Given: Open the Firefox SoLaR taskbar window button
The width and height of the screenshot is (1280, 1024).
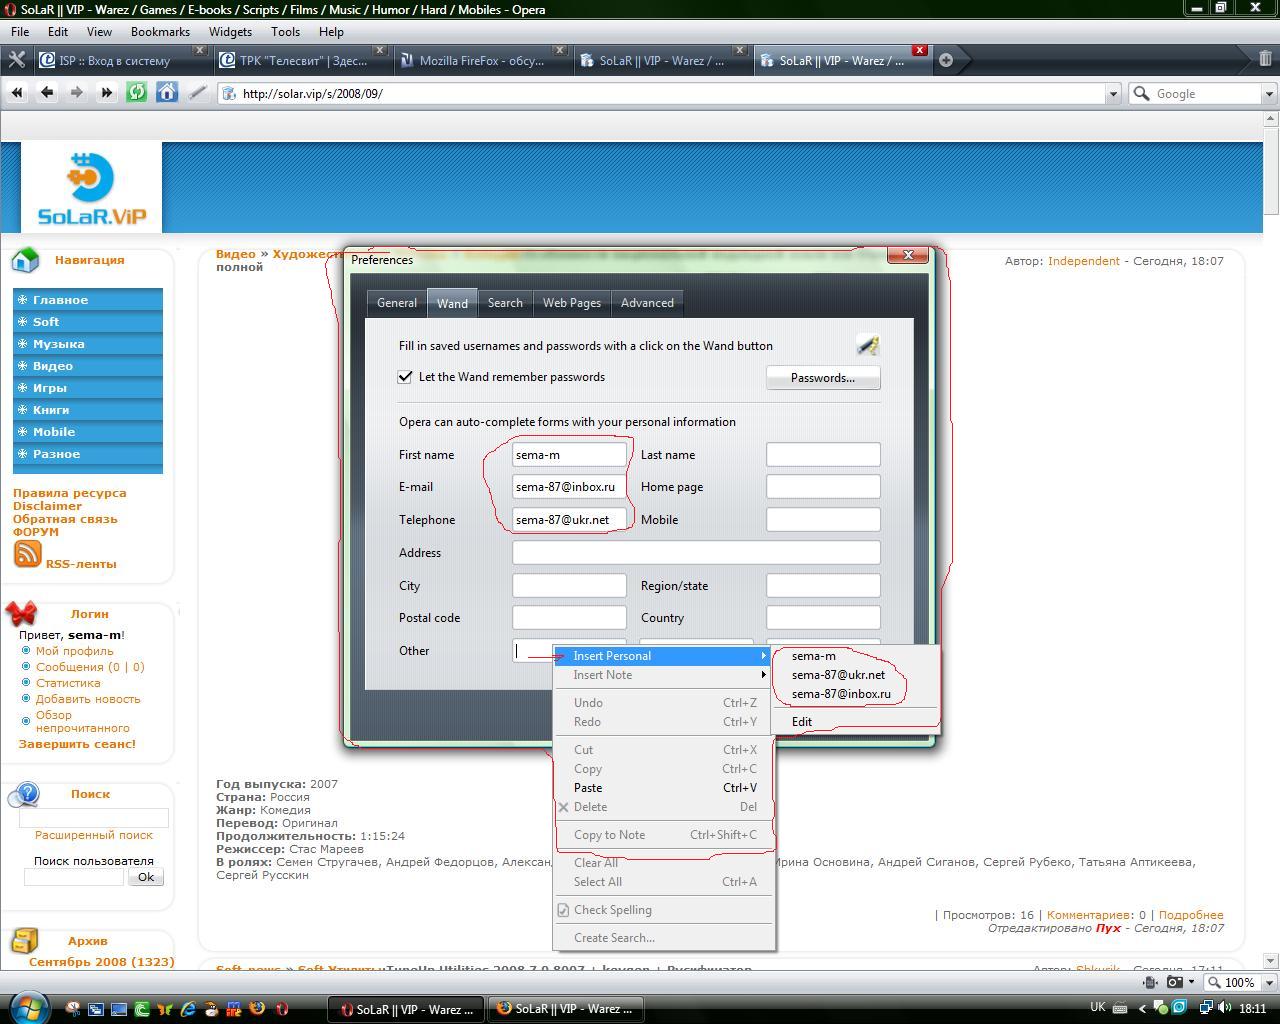Looking at the screenshot, I should pyautogui.click(x=566, y=1009).
